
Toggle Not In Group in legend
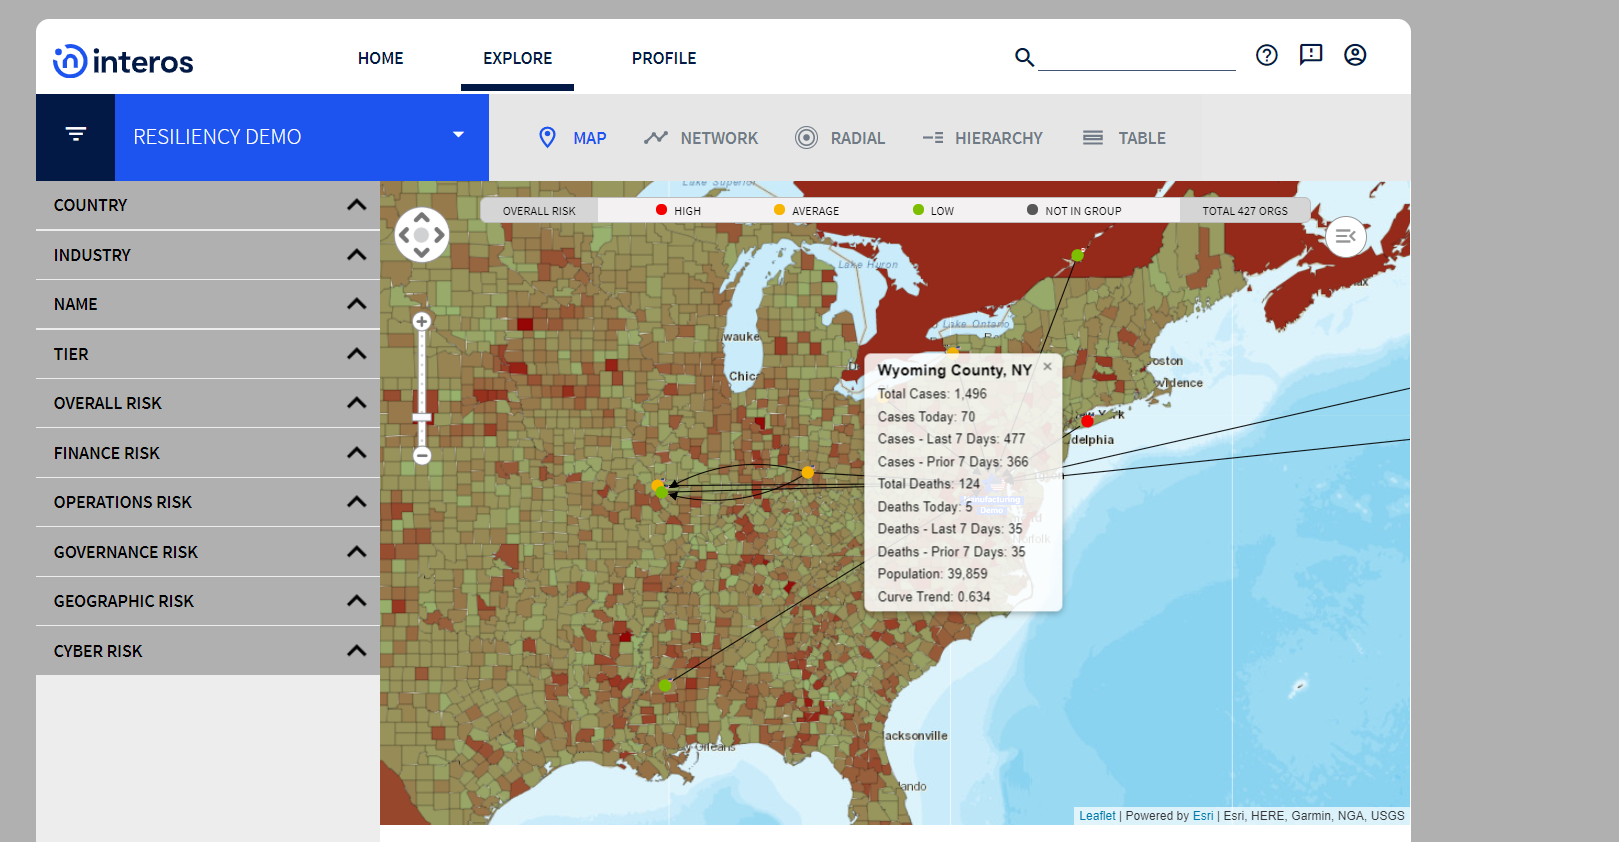(1074, 211)
